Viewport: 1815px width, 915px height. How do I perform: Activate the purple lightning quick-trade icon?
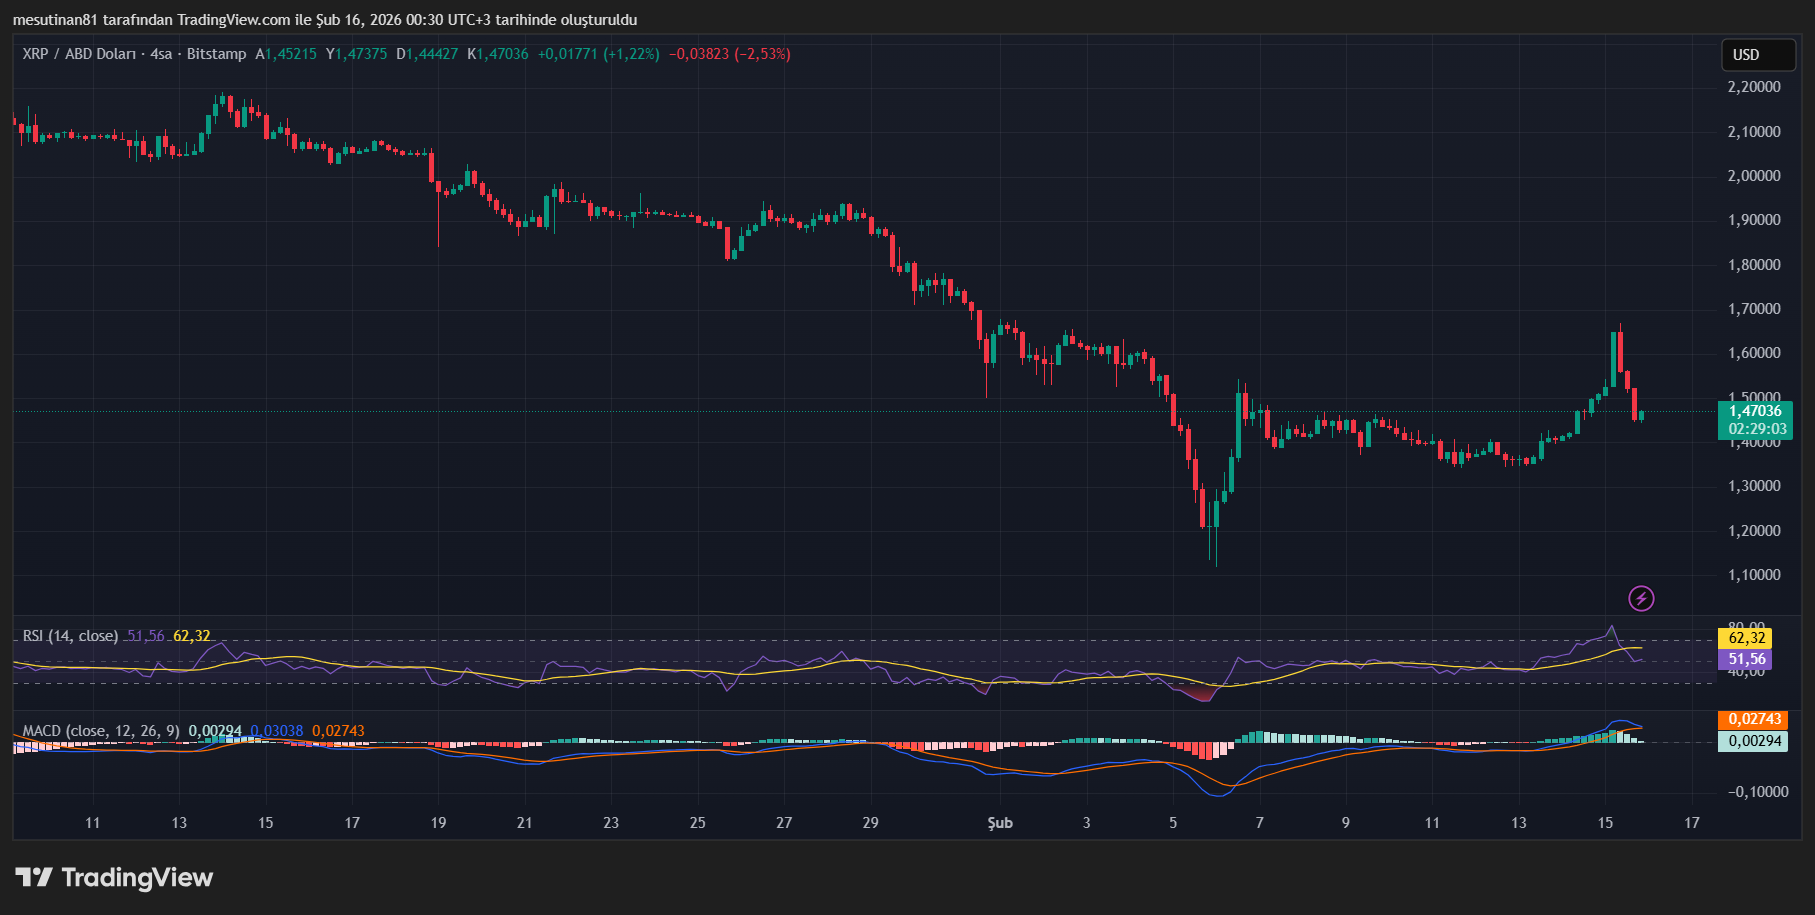tap(1643, 600)
